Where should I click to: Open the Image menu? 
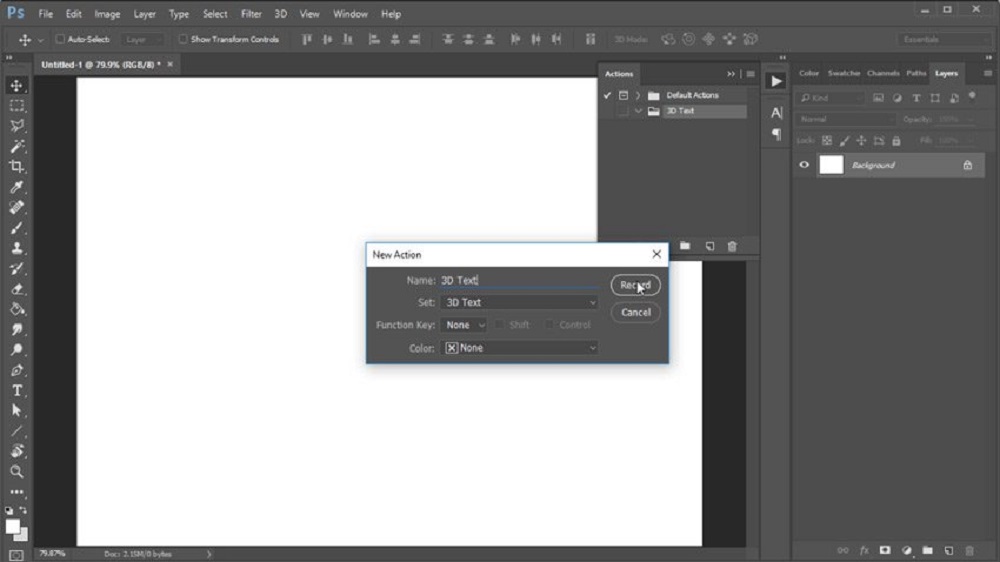point(107,13)
